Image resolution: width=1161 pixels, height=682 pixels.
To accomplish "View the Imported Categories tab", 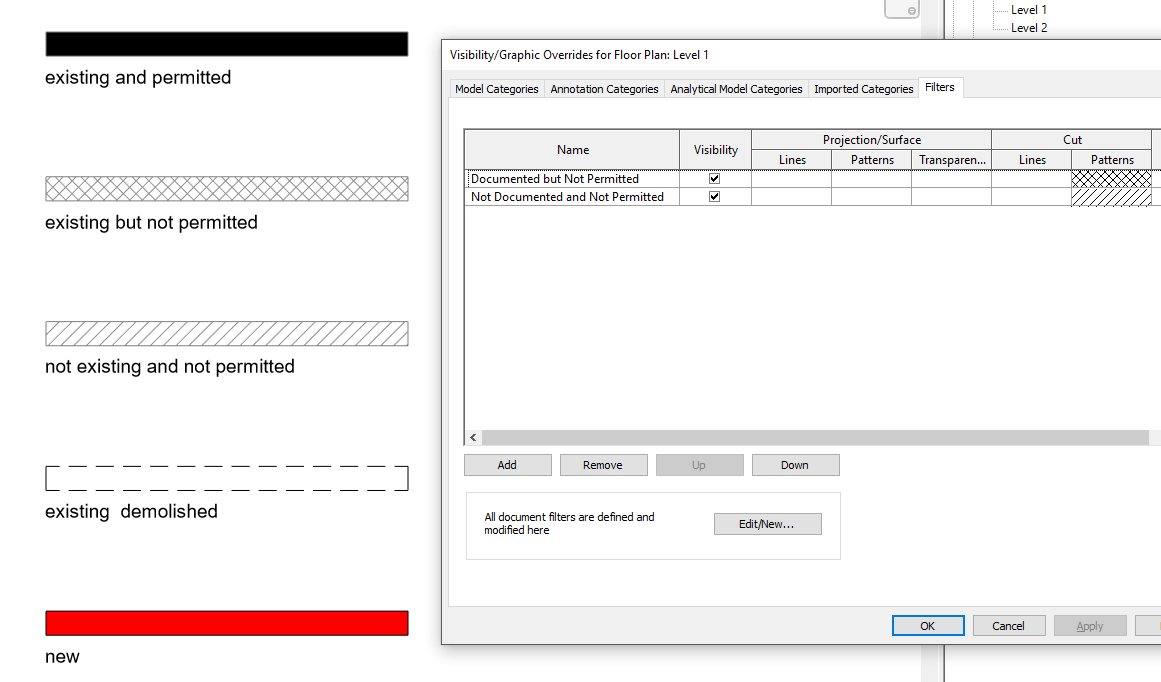I will point(863,88).
